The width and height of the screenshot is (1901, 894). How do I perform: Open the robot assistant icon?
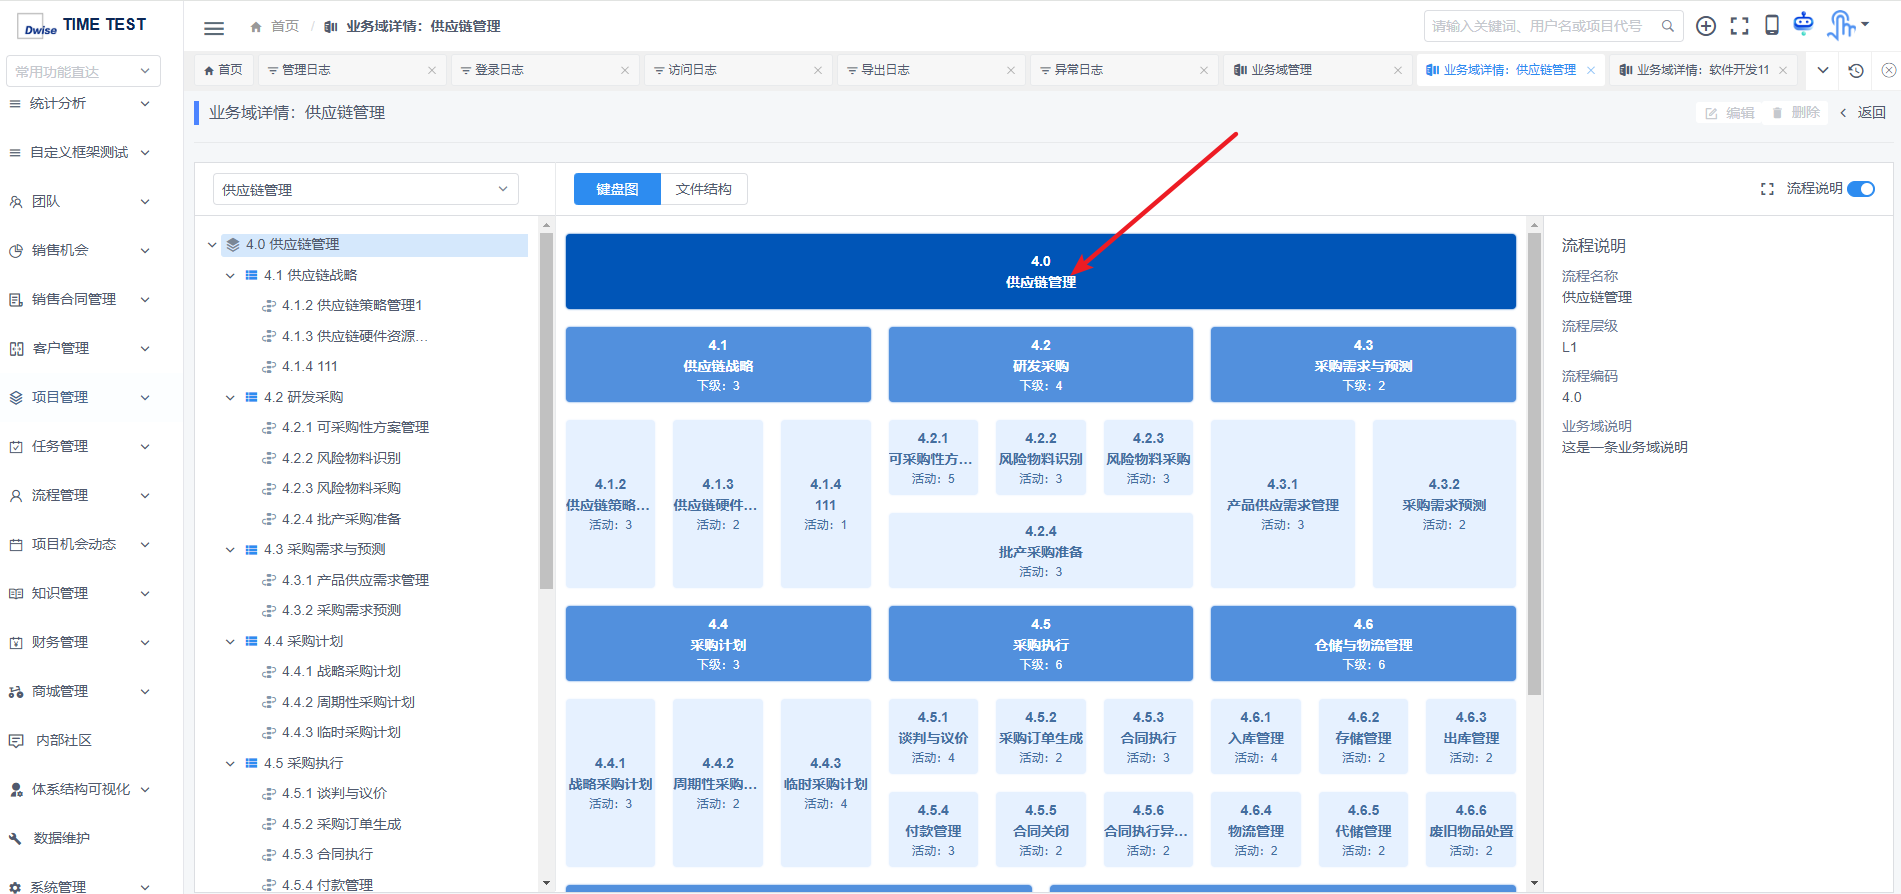[x=1803, y=23]
